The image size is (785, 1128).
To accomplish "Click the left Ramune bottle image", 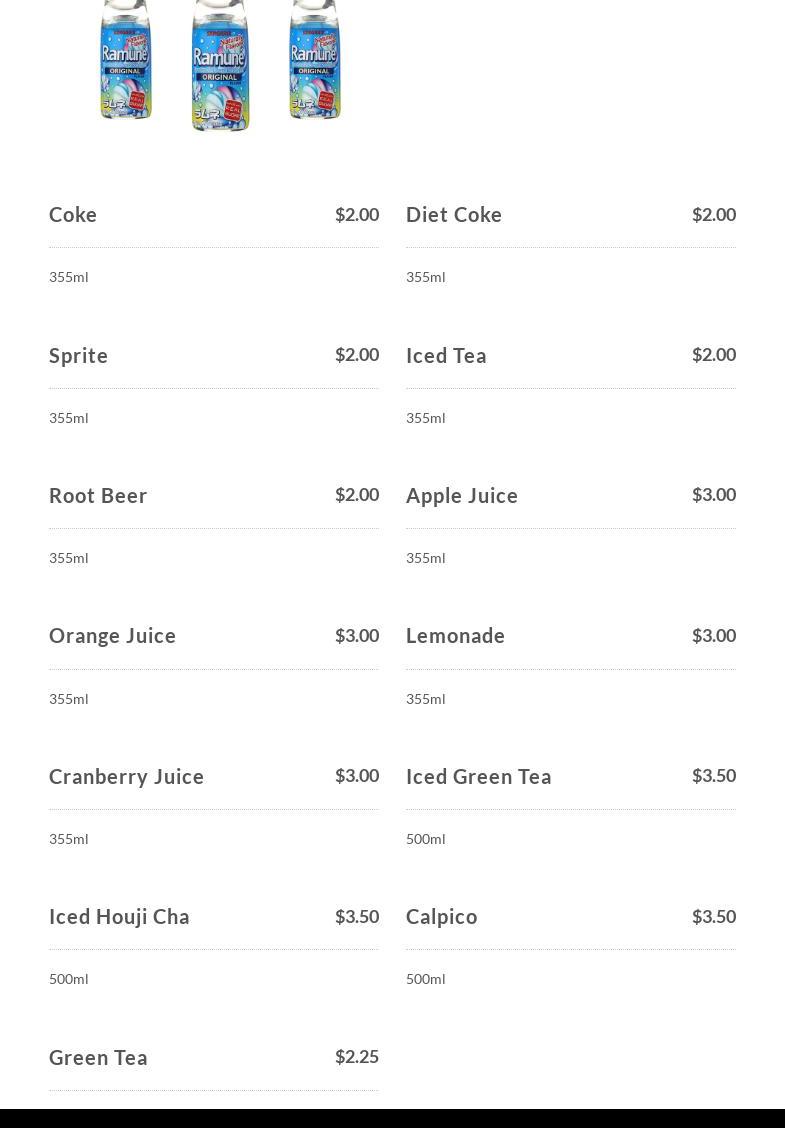I will pyautogui.click(x=126, y=59).
